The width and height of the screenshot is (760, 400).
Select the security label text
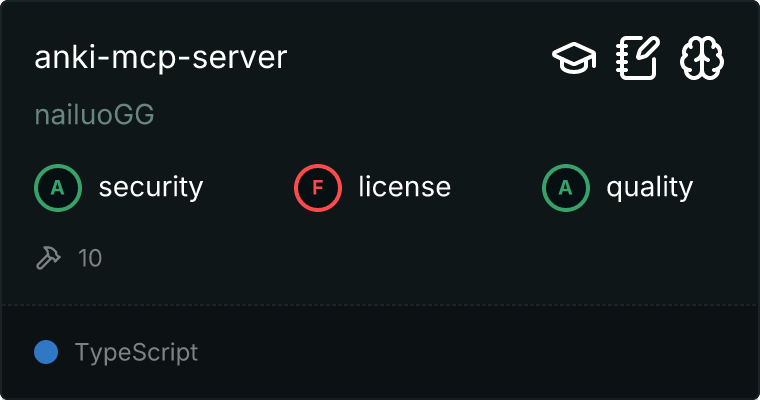pos(150,187)
